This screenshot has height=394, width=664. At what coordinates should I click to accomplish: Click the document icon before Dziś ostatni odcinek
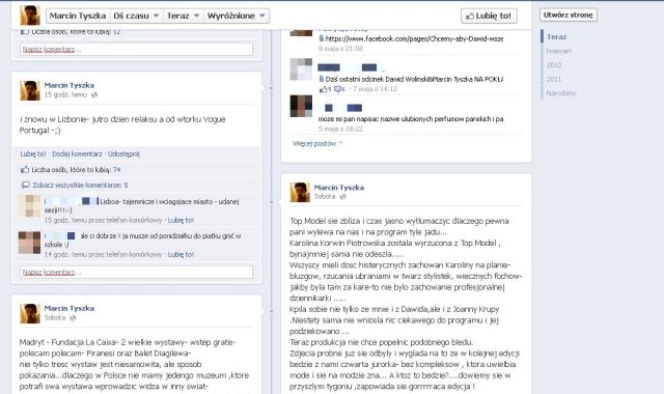[321, 79]
